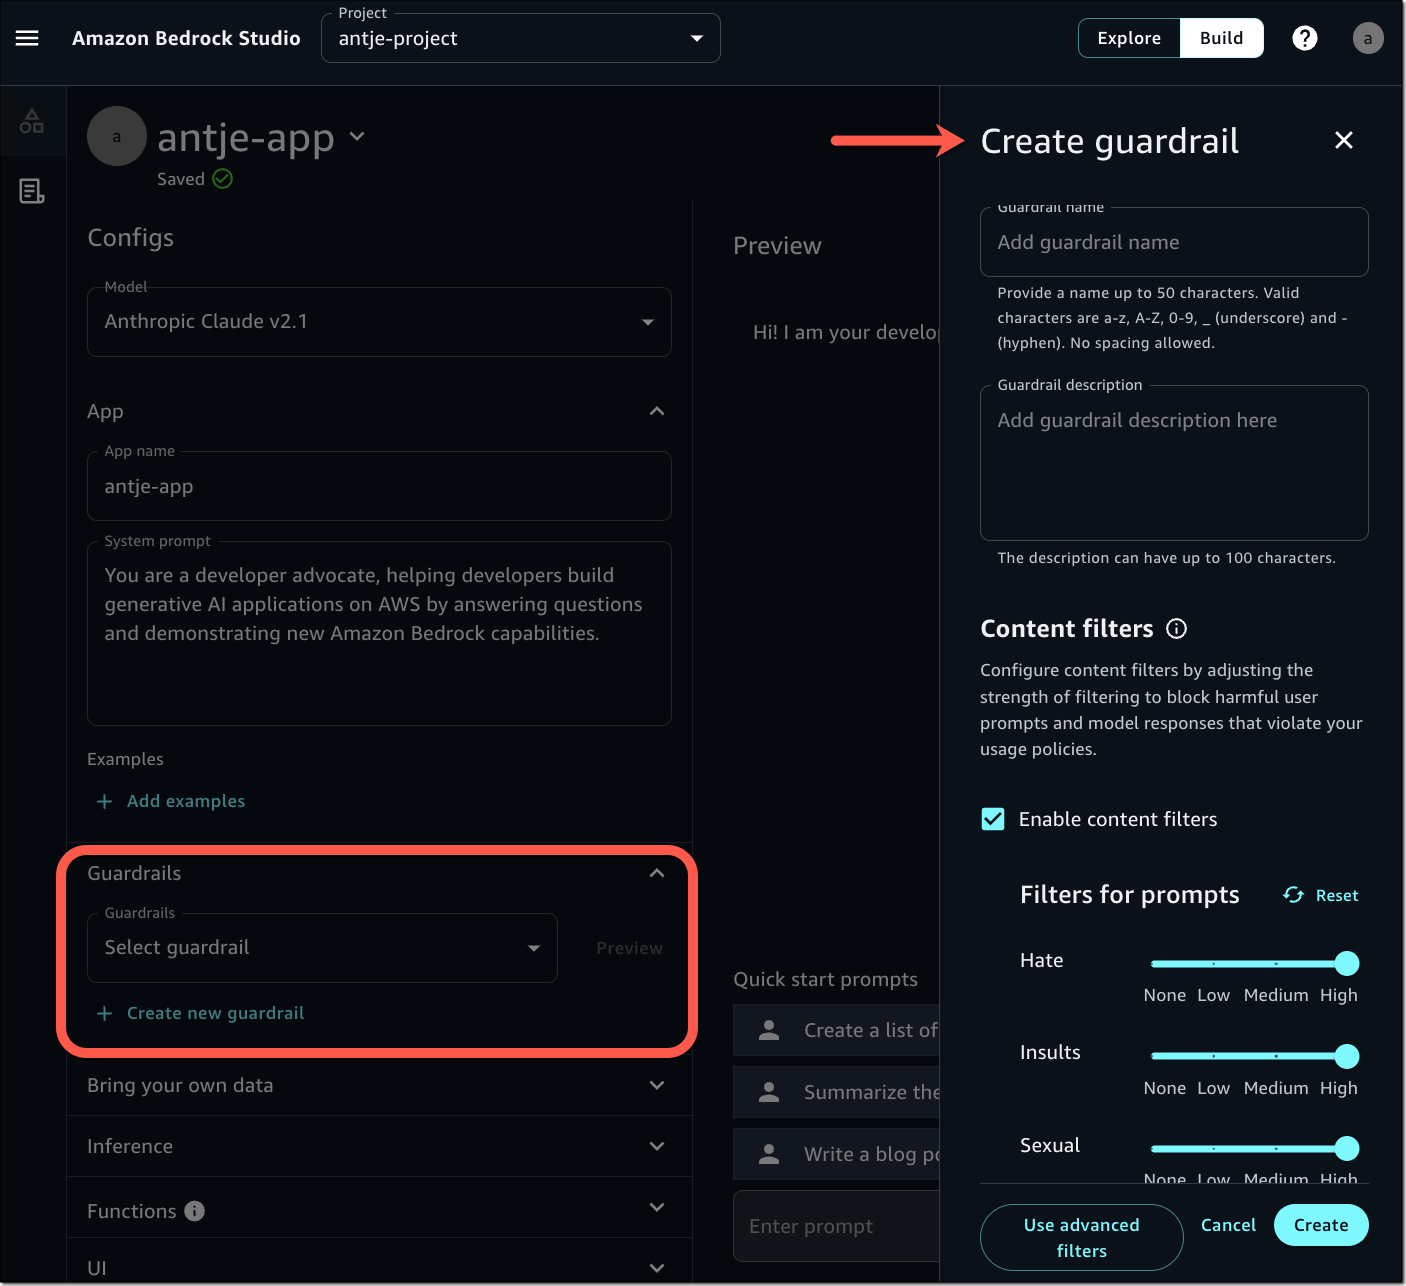Viewport: 1406px width, 1286px height.
Task: Switch to the Explore tab
Action: click(x=1129, y=38)
